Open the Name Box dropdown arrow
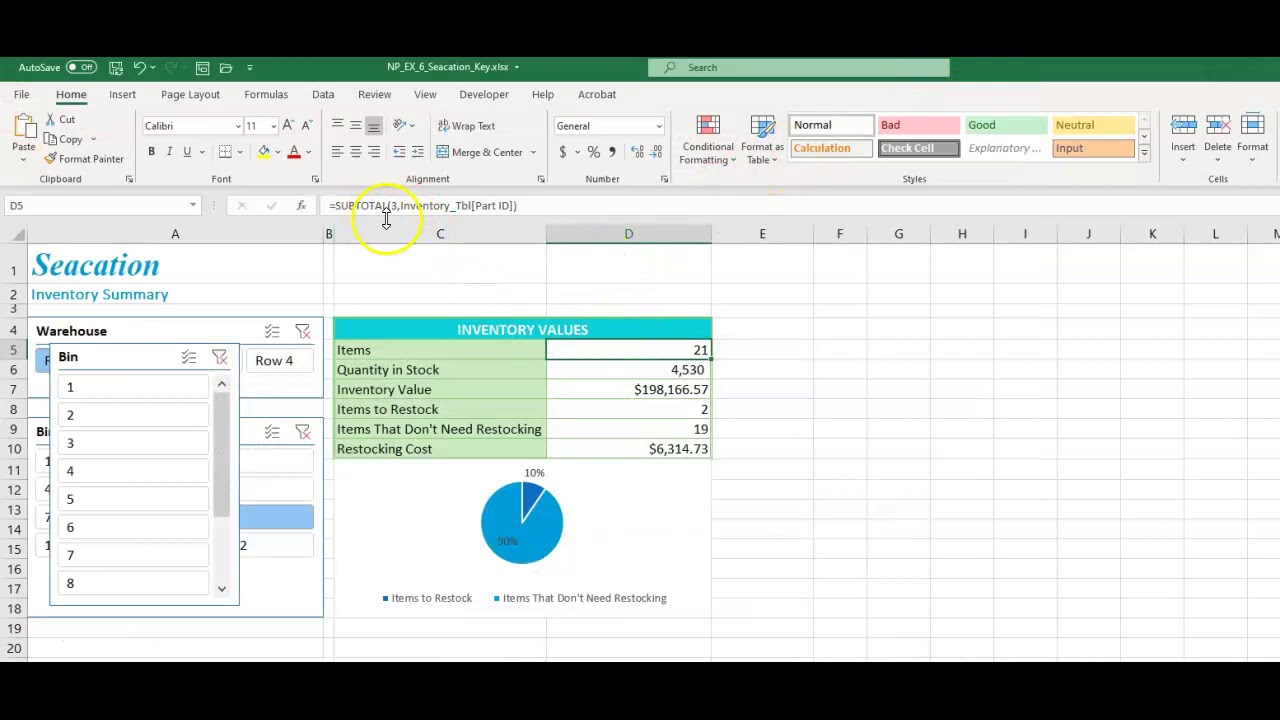The image size is (1280, 720). point(193,205)
